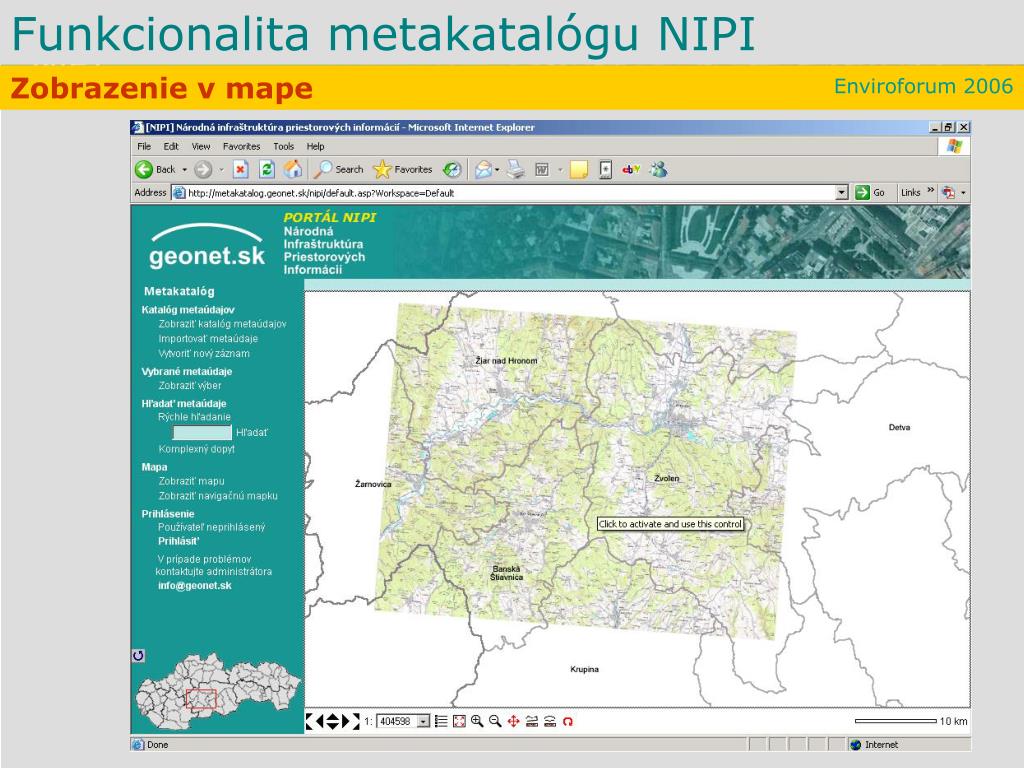Open the Favorites menu
This screenshot has width=1024, height=768.
(x=242, y=146)
